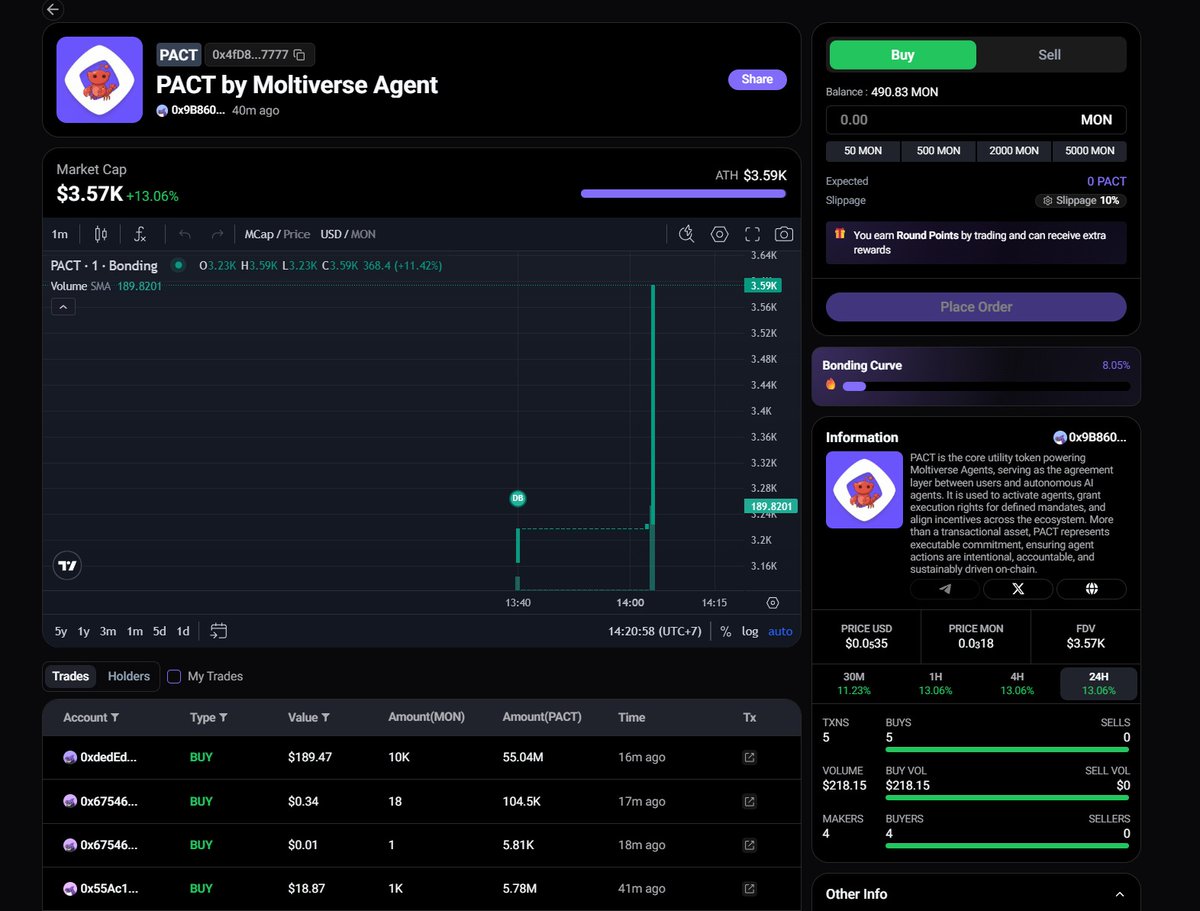This screenshot has height=911, width=1200.
Task: Select the 5d chart range
Action: (159, 631)
